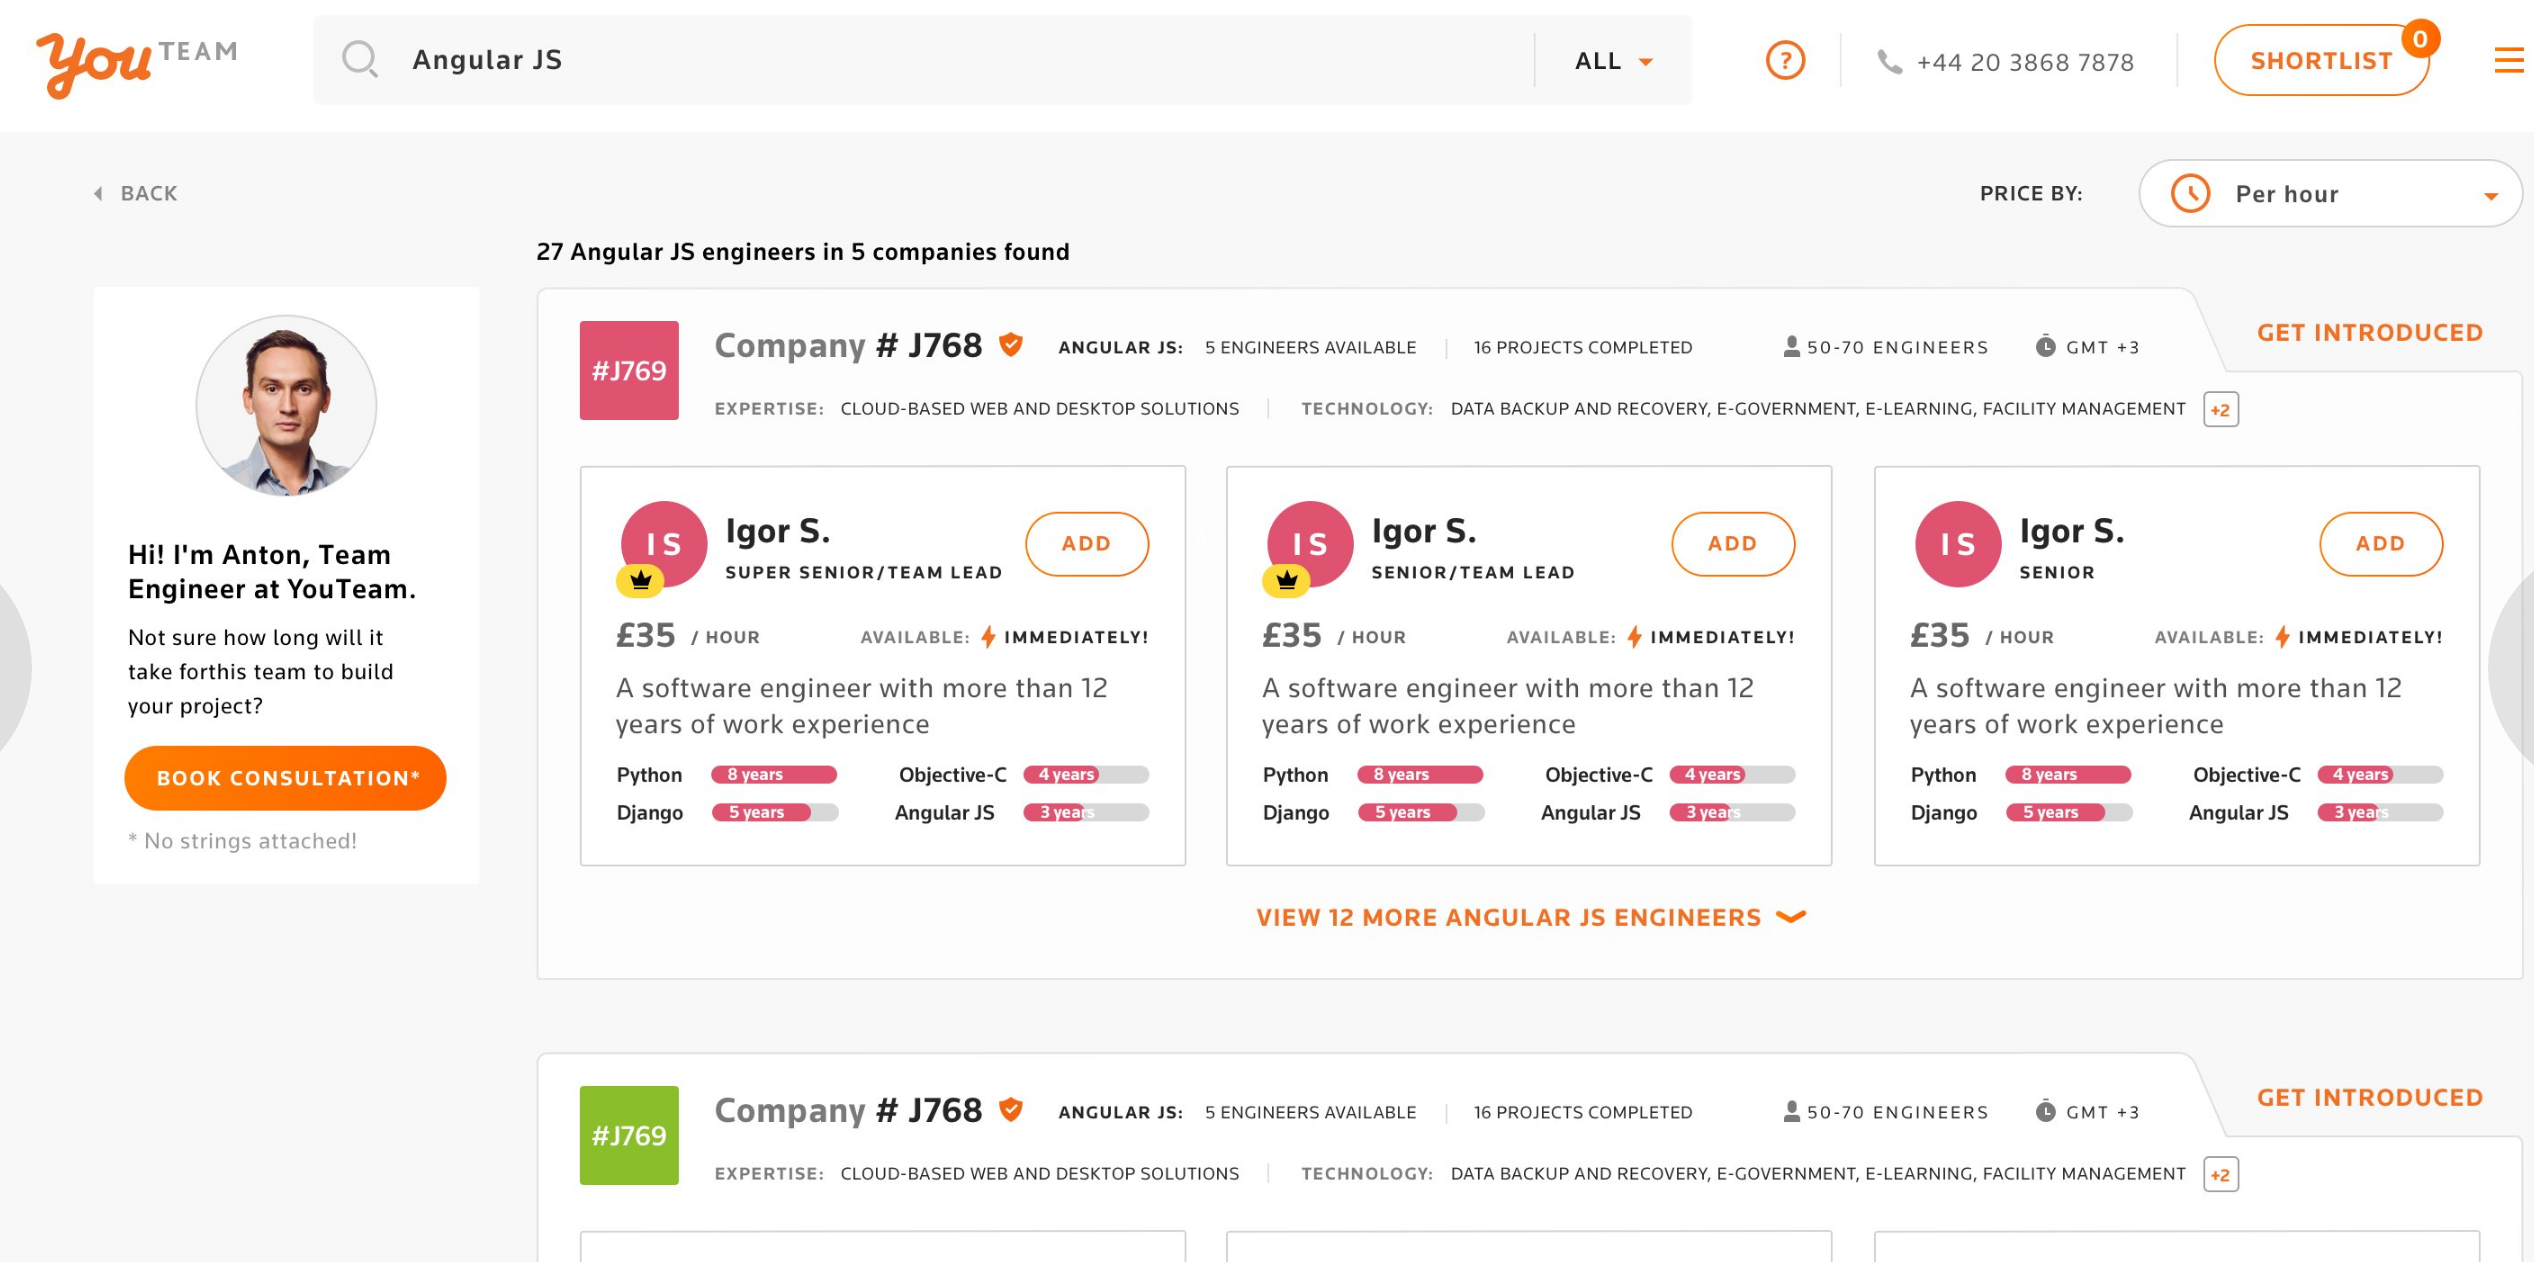Click lightning icon on Senior/Team Lead card
The height and width of the screenshot is (1262, 2534).
point(1634,637)
